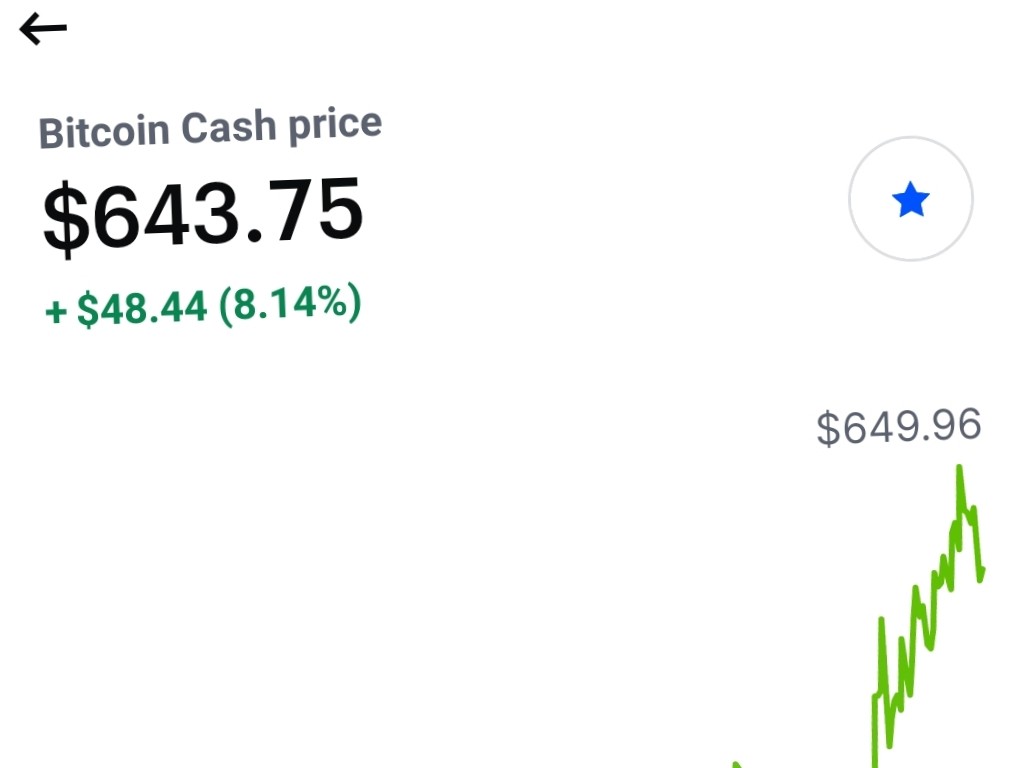Click the dip just below the chart's peak
The width and height of the screenshot is (1024, 768).
click(967, 514)
